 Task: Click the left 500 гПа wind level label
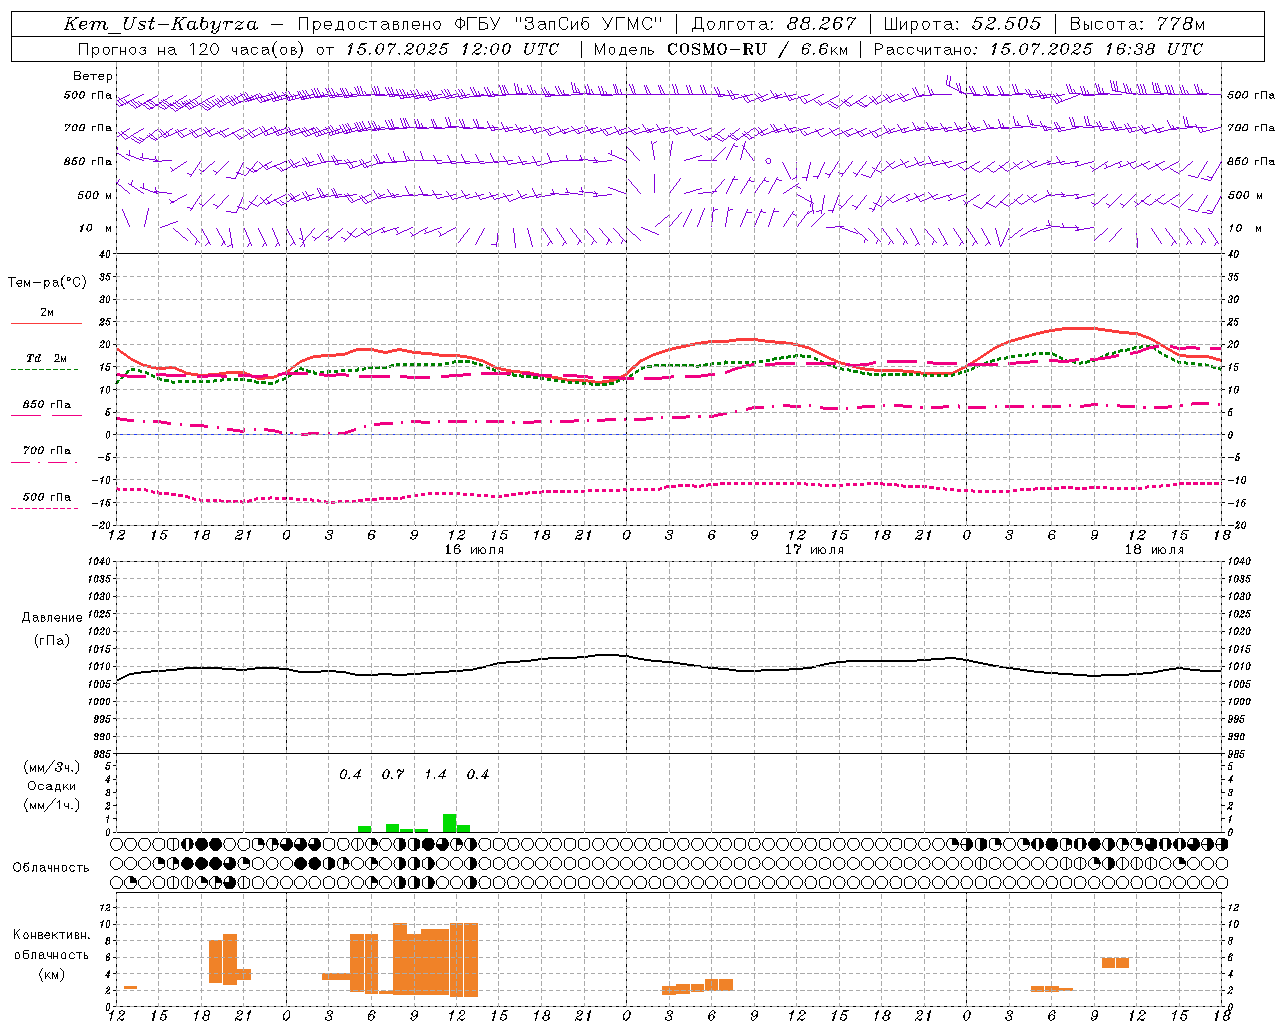coord(88,95)
